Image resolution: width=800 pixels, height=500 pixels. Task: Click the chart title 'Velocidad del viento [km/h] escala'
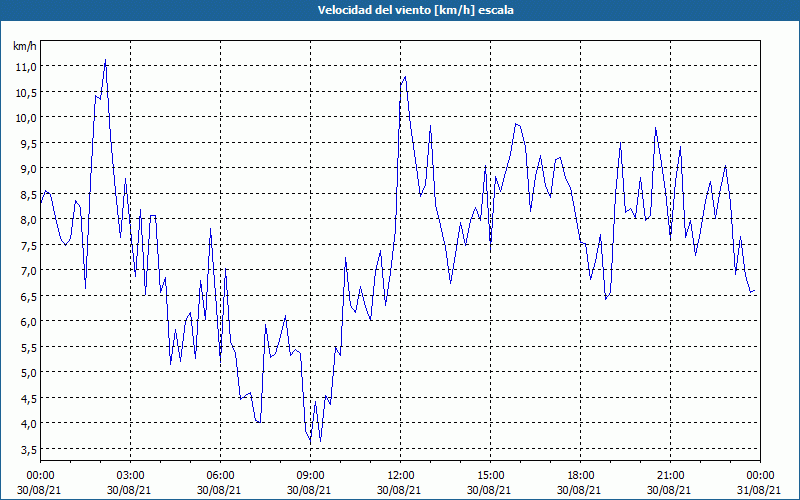(415, 10)
